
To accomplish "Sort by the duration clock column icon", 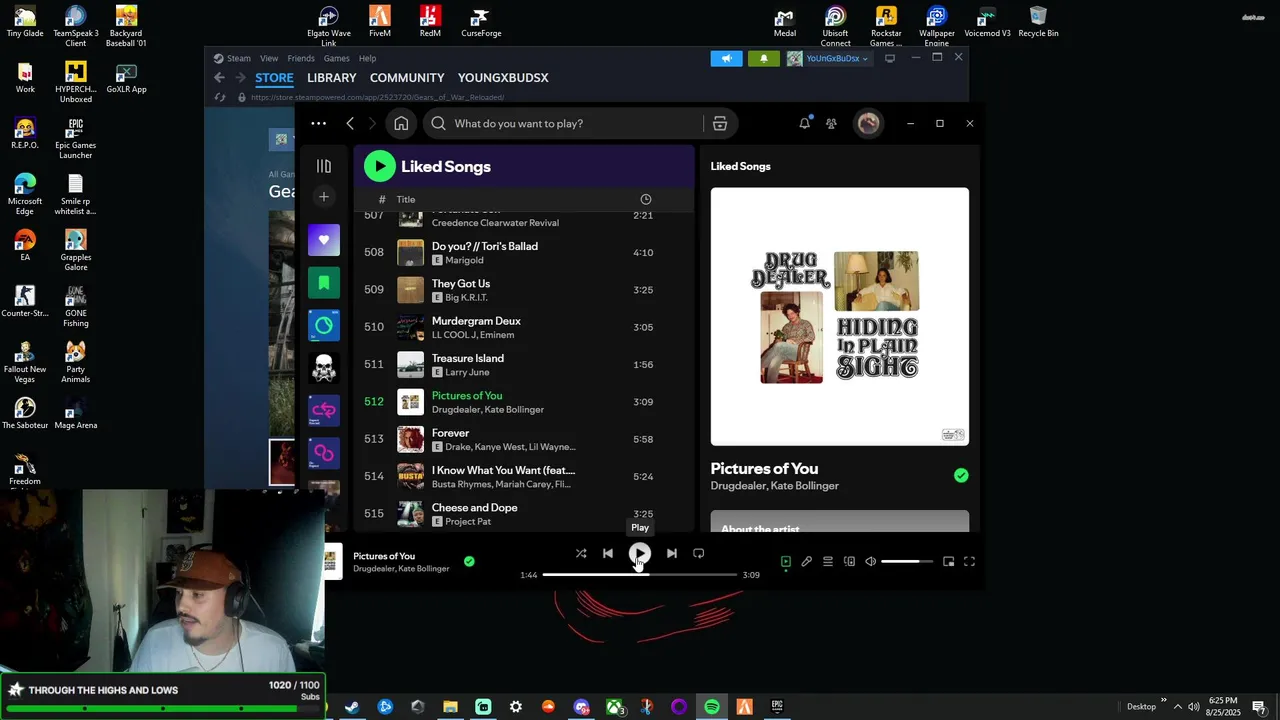I will [645, 199].
